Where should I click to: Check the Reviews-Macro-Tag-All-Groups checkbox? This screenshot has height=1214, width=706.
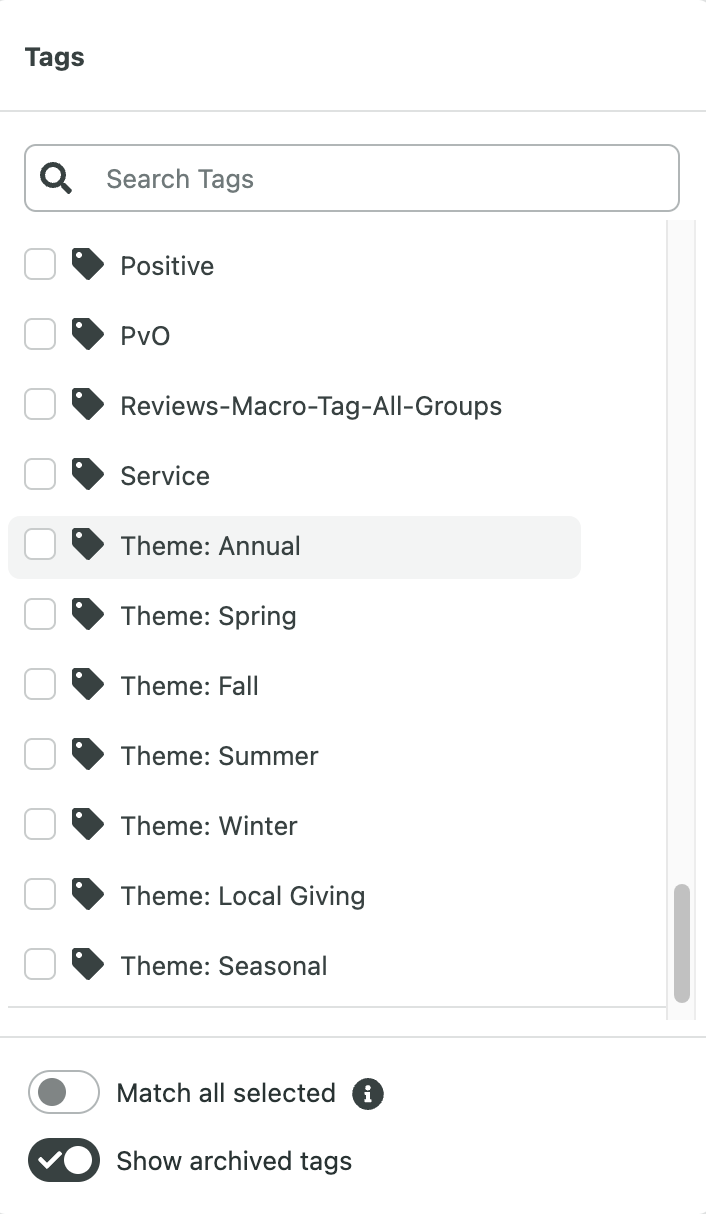click(40, 405)
